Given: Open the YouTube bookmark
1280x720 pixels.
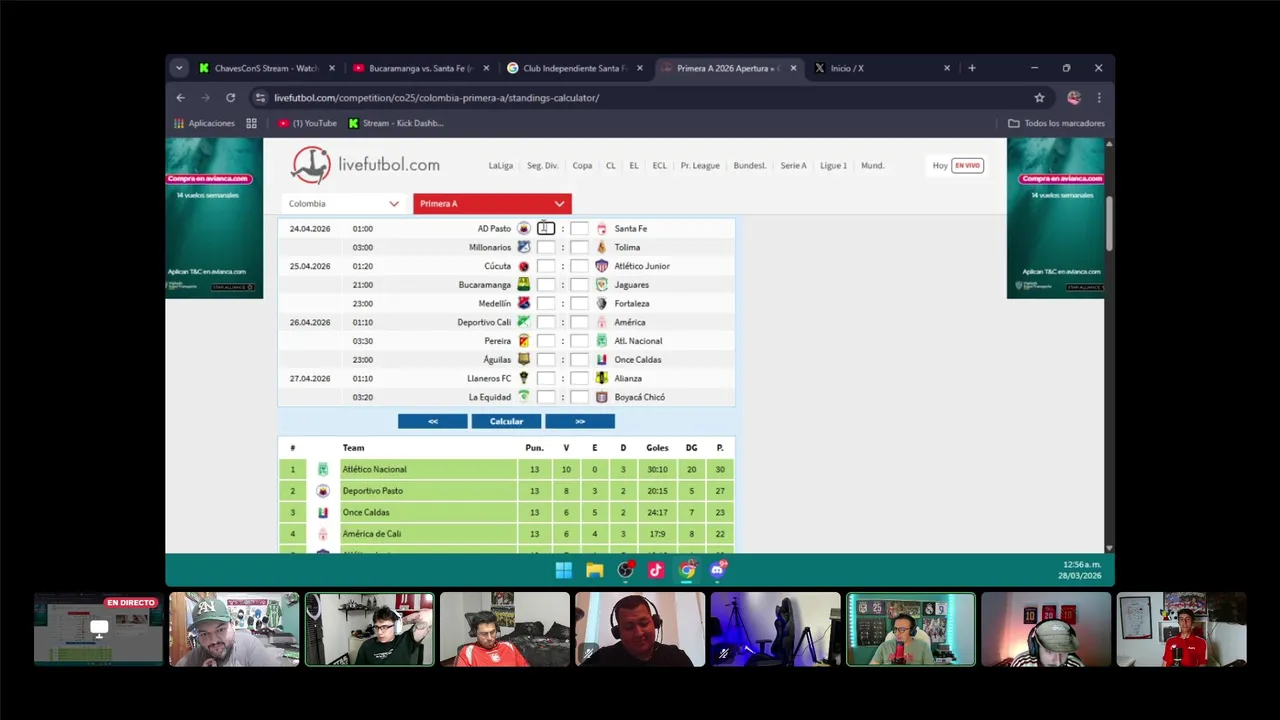Looking at the screenshot, I should click(308, 124).
